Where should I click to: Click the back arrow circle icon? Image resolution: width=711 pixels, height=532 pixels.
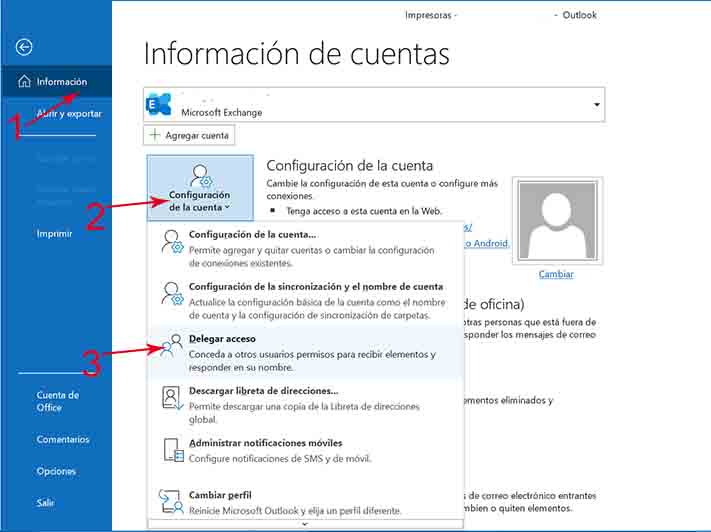tap(24, 47)
